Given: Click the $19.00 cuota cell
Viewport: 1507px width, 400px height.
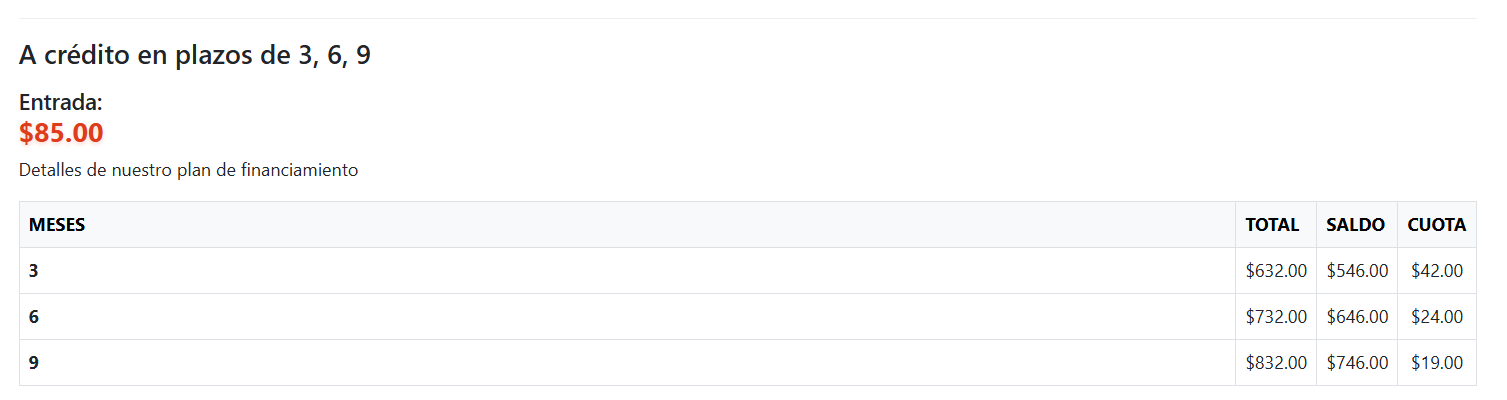Looking at the screenshot, I should pyautogui.click(x=1437, y=363).
